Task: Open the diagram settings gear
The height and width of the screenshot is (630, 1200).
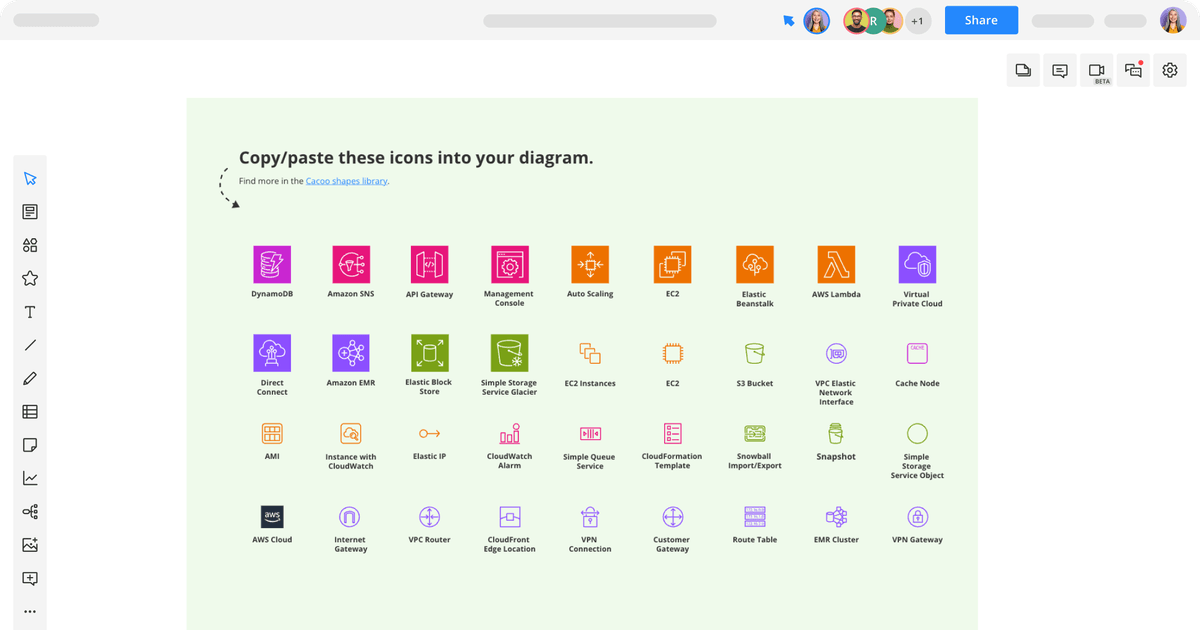Action: pos(1169,70)
